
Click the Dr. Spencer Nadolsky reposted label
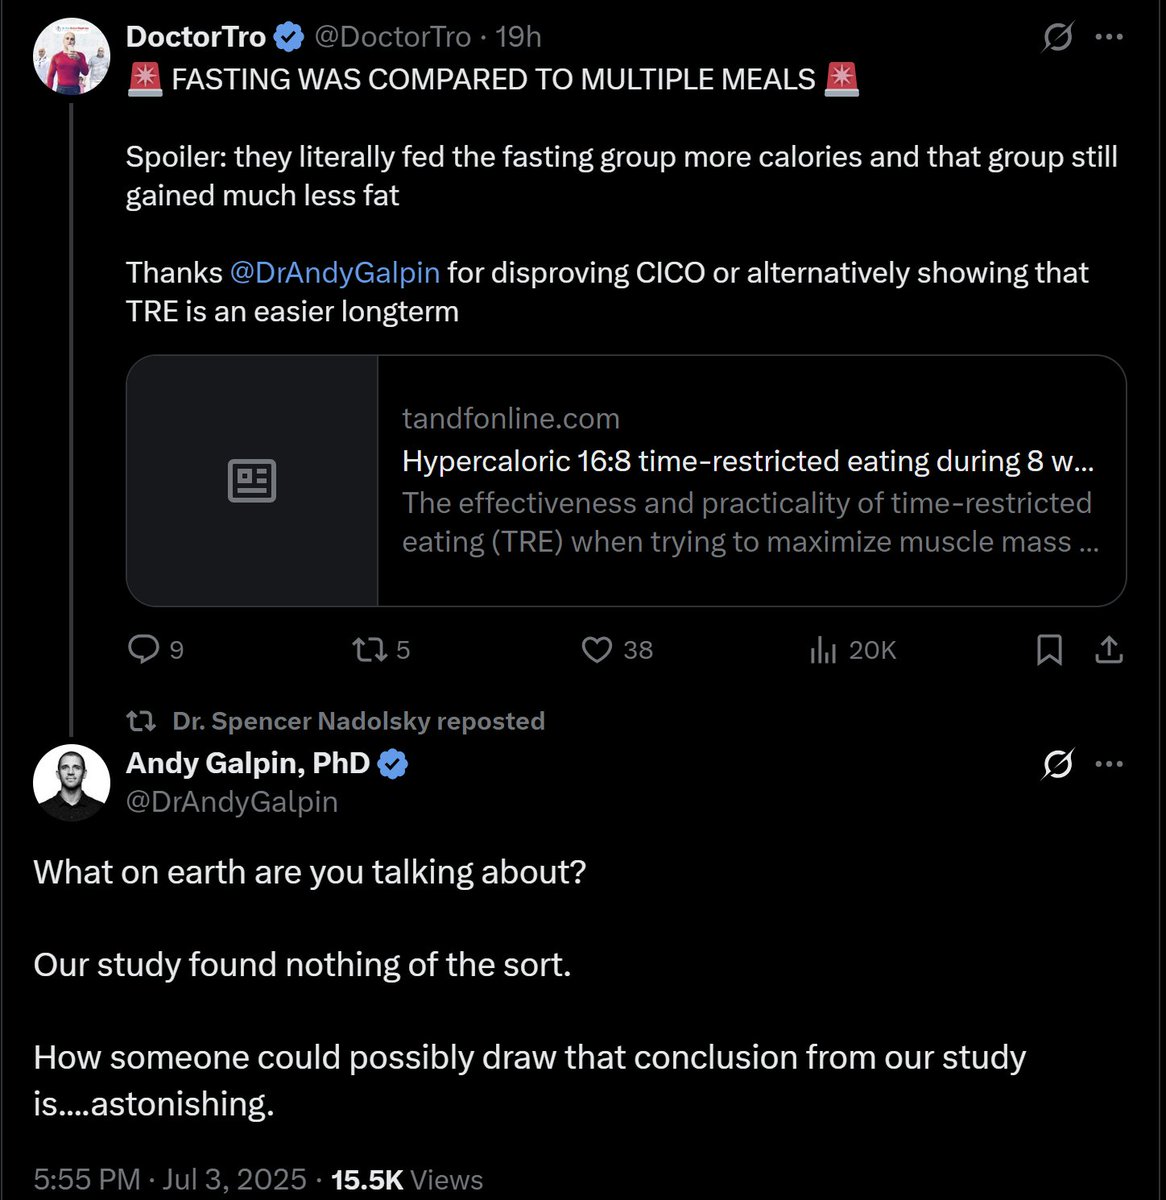coord(359,721)
